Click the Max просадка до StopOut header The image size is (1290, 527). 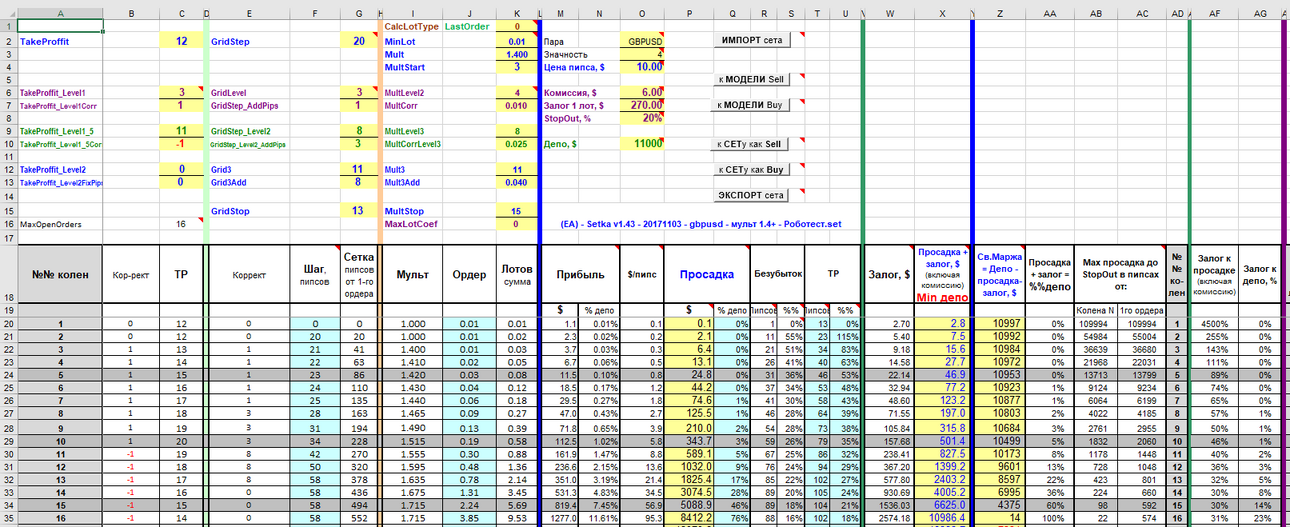1120,273
